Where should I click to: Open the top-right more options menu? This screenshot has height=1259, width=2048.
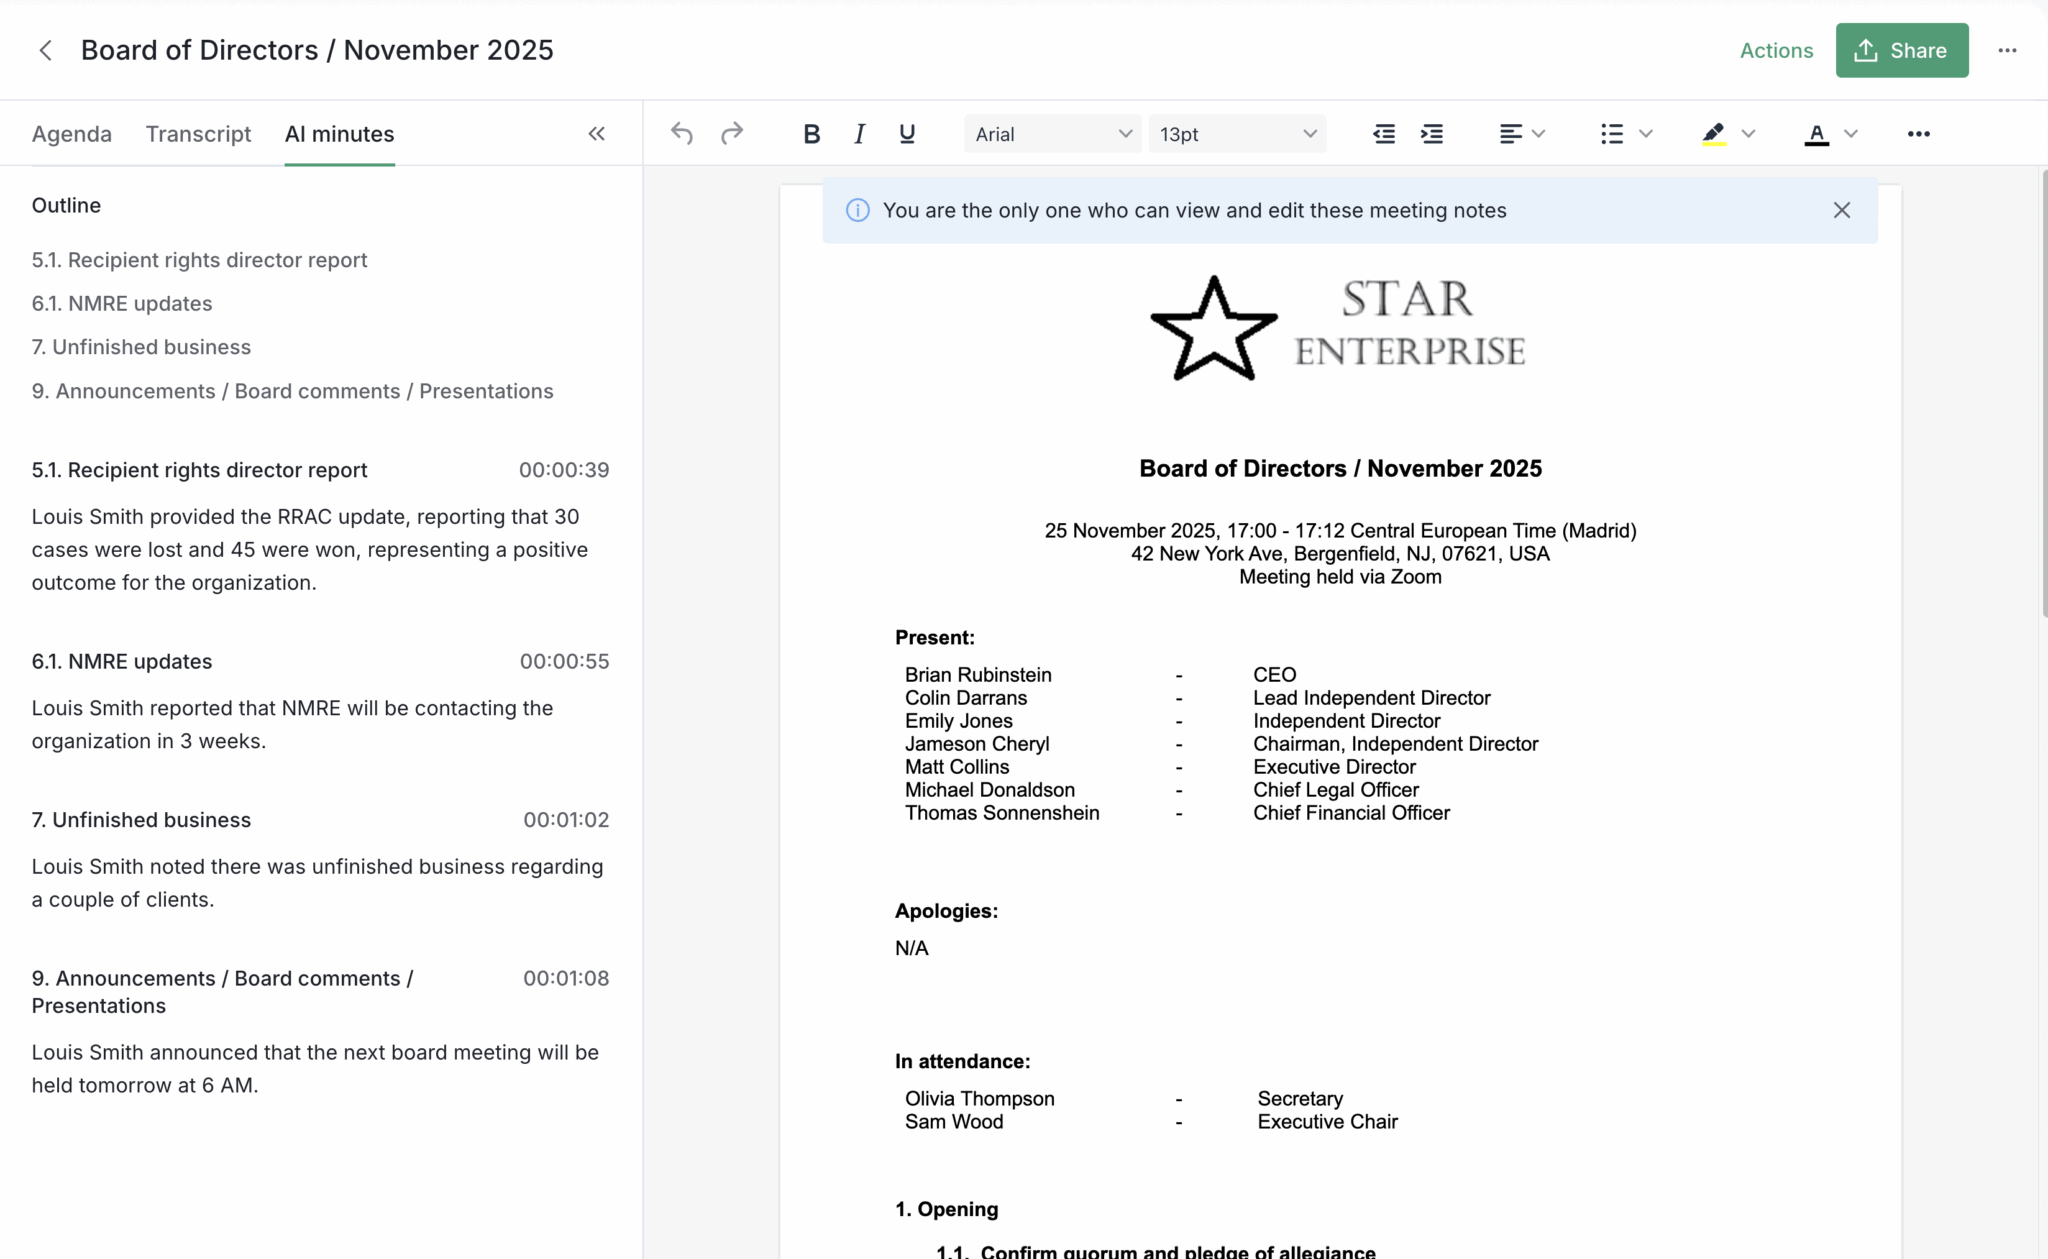tap(2007, 50)
